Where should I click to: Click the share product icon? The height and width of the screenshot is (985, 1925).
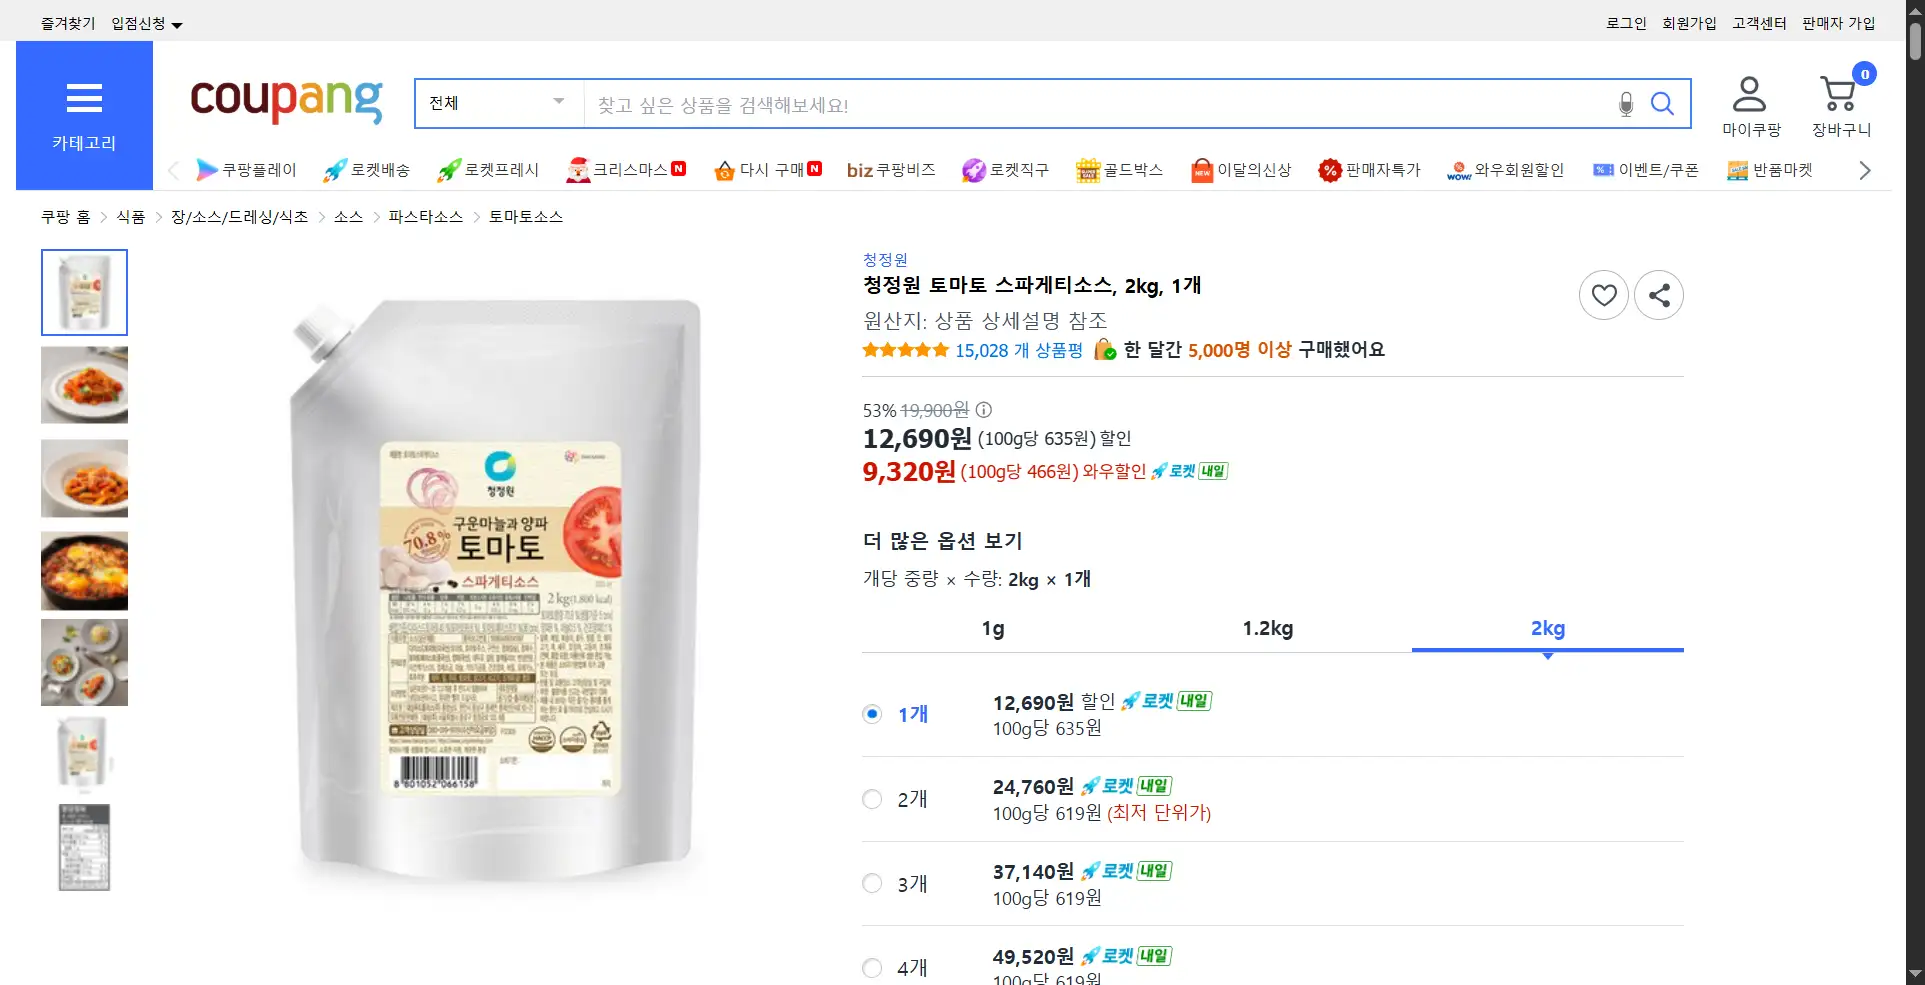tap(1659, 295)
